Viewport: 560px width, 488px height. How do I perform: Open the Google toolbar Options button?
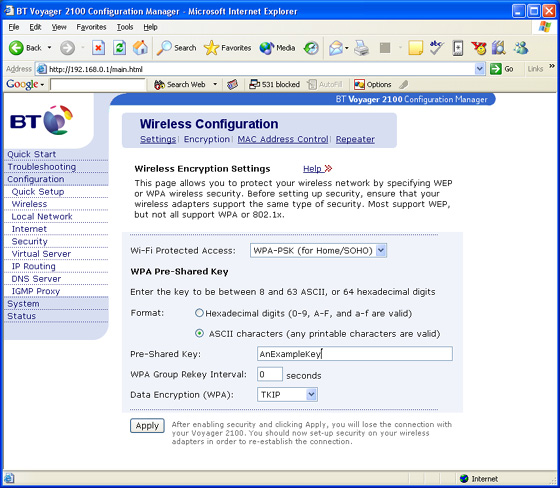tap(372, 85)
